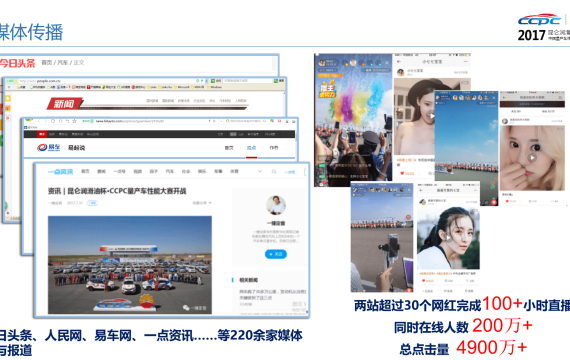570x360 pixels.
Task: Expand more channels chevron in 一点资讯 nav
Action: pos(260,171)
